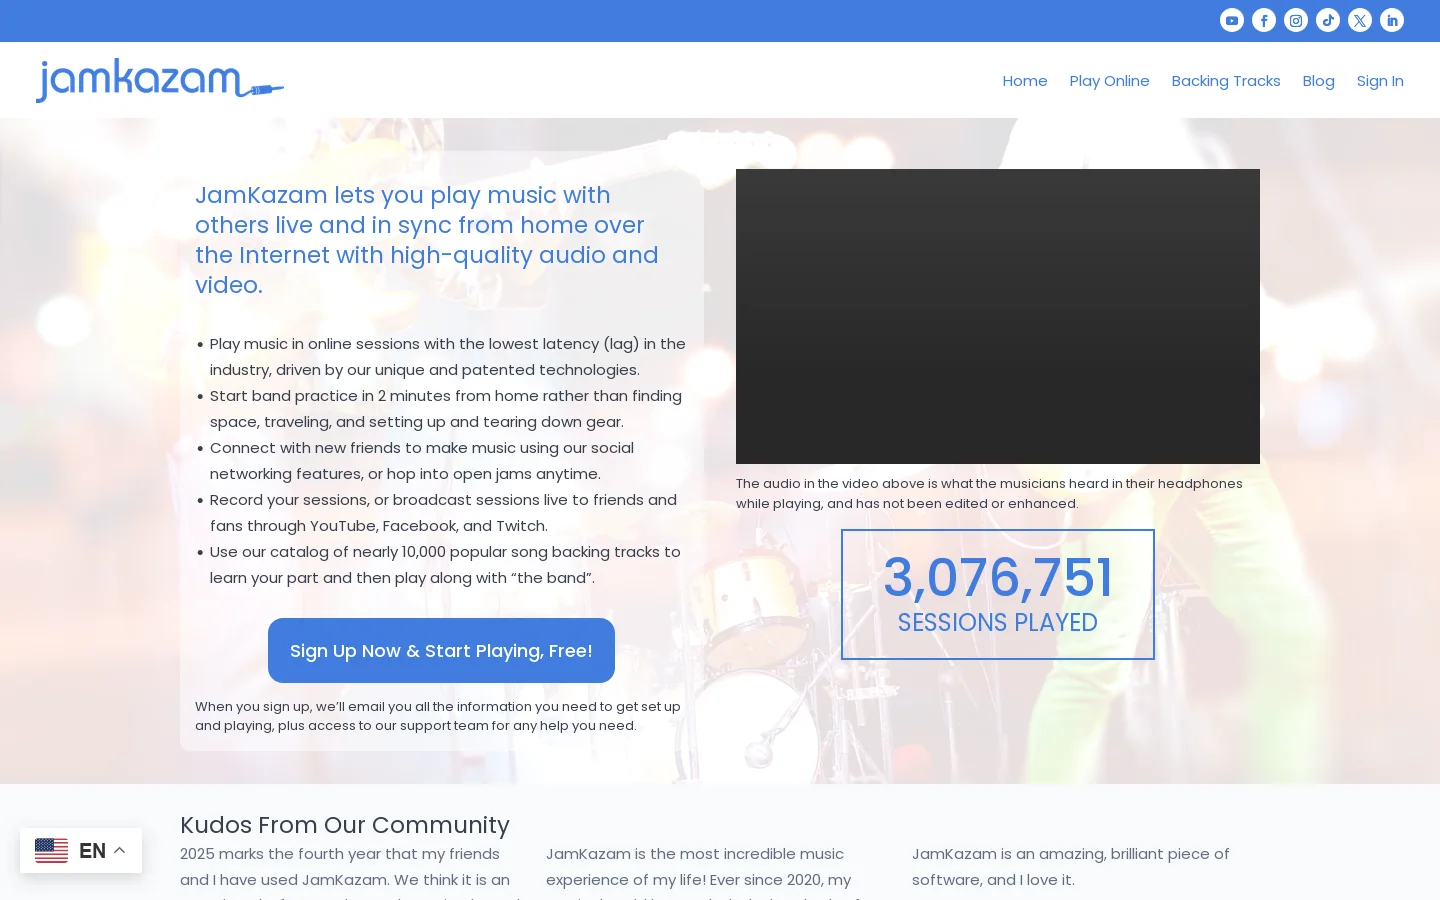
Task: Click the testimonial 'amazing, brilliant piece of software'
Action: [x=1071, y=867]
